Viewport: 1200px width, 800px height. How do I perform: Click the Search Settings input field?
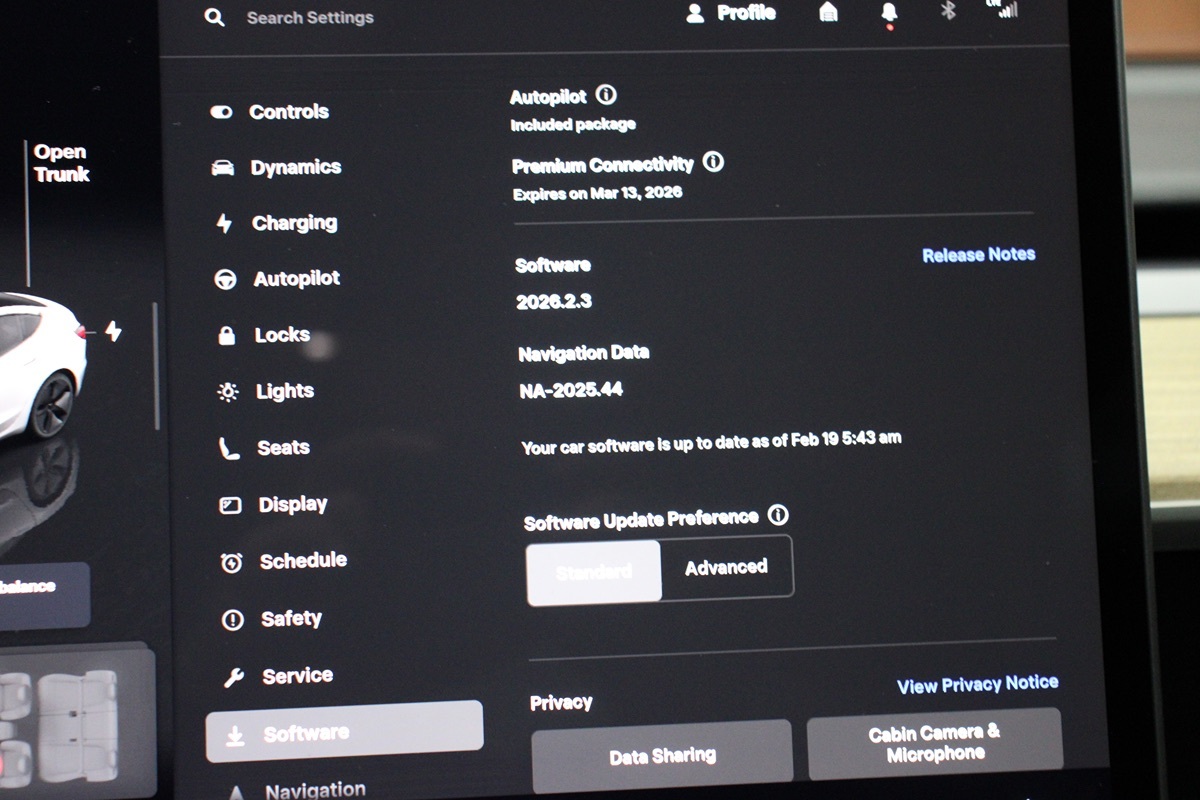click(310, 18)
